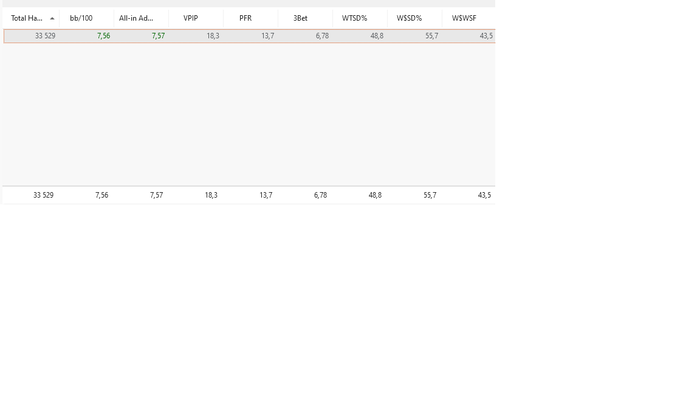Click the sort arrow on the Total Hands column

(x=52, y=19)
